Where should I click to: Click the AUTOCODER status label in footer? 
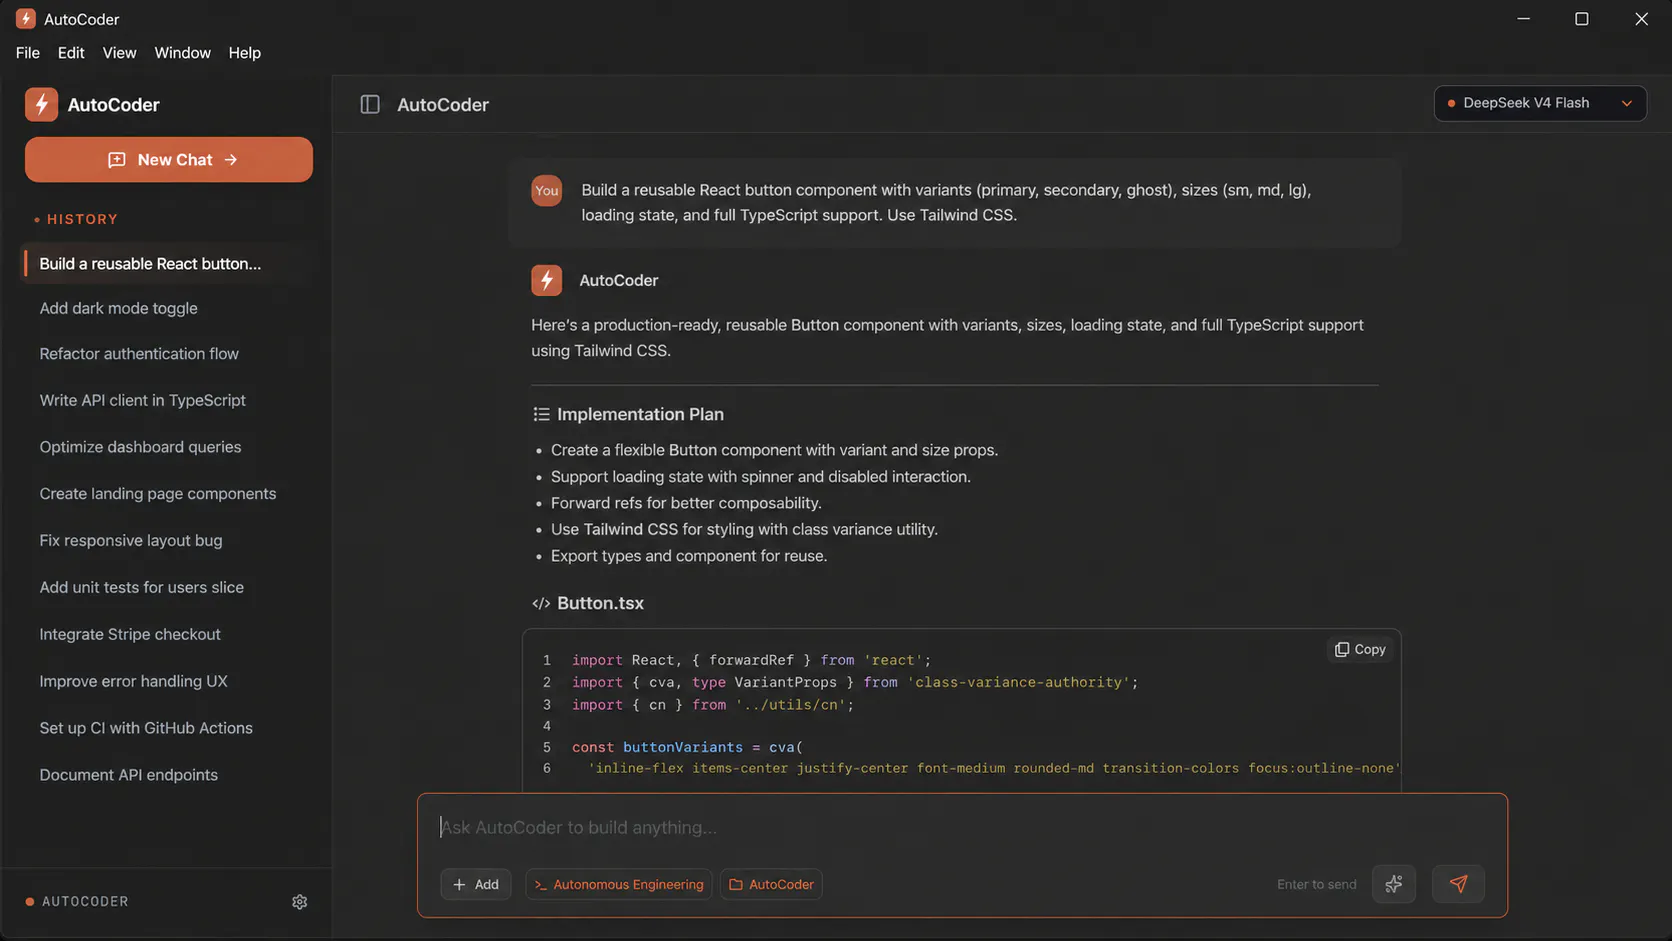85,902
